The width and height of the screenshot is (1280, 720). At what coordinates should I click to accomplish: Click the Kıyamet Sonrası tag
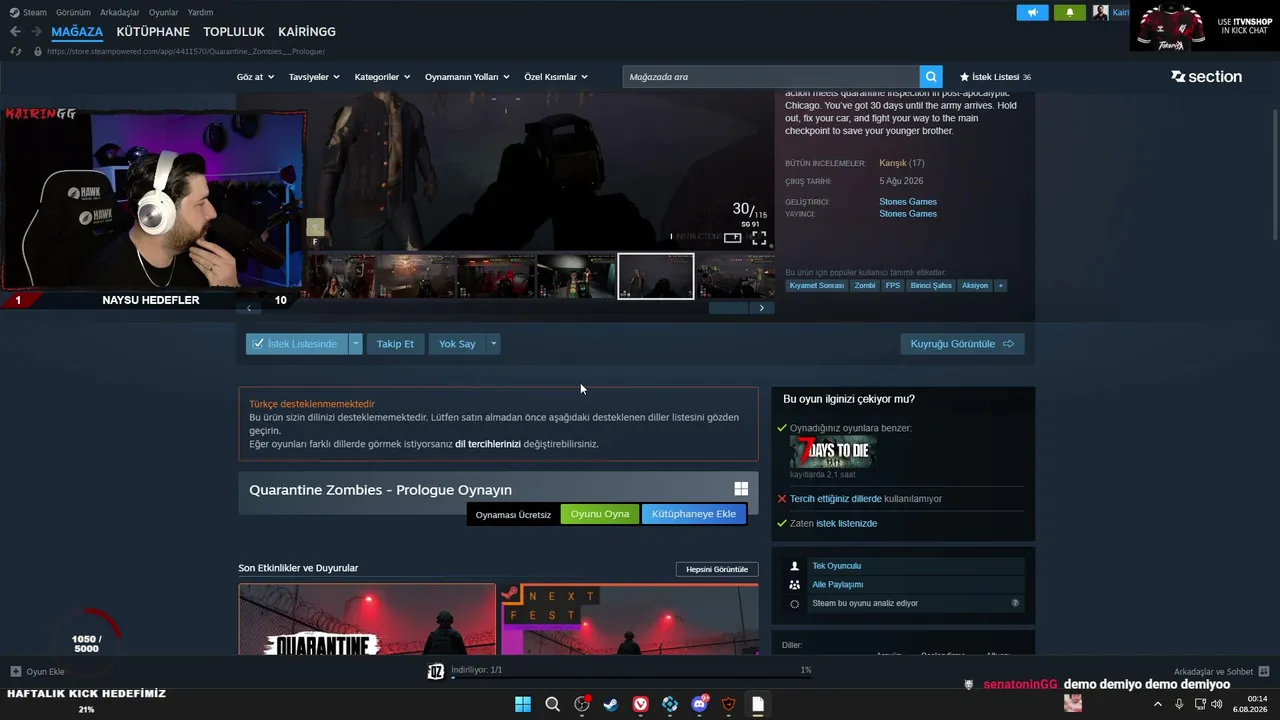coord(817,286)
